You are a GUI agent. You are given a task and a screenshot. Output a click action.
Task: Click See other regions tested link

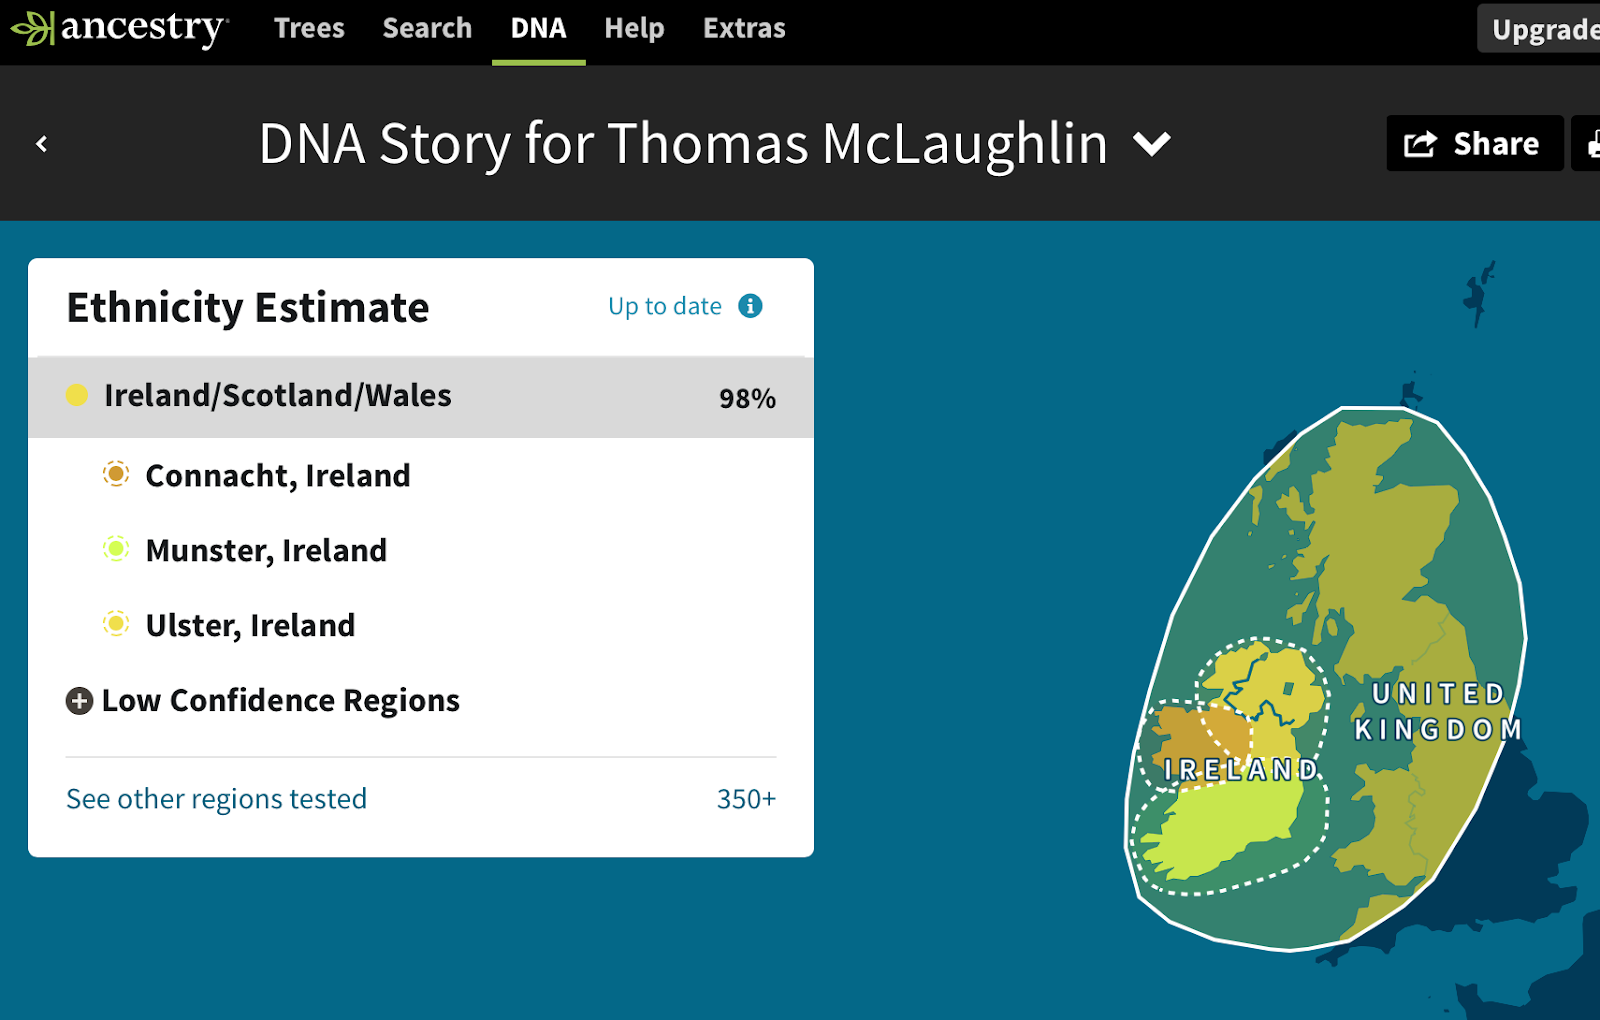tap(216, 799)
